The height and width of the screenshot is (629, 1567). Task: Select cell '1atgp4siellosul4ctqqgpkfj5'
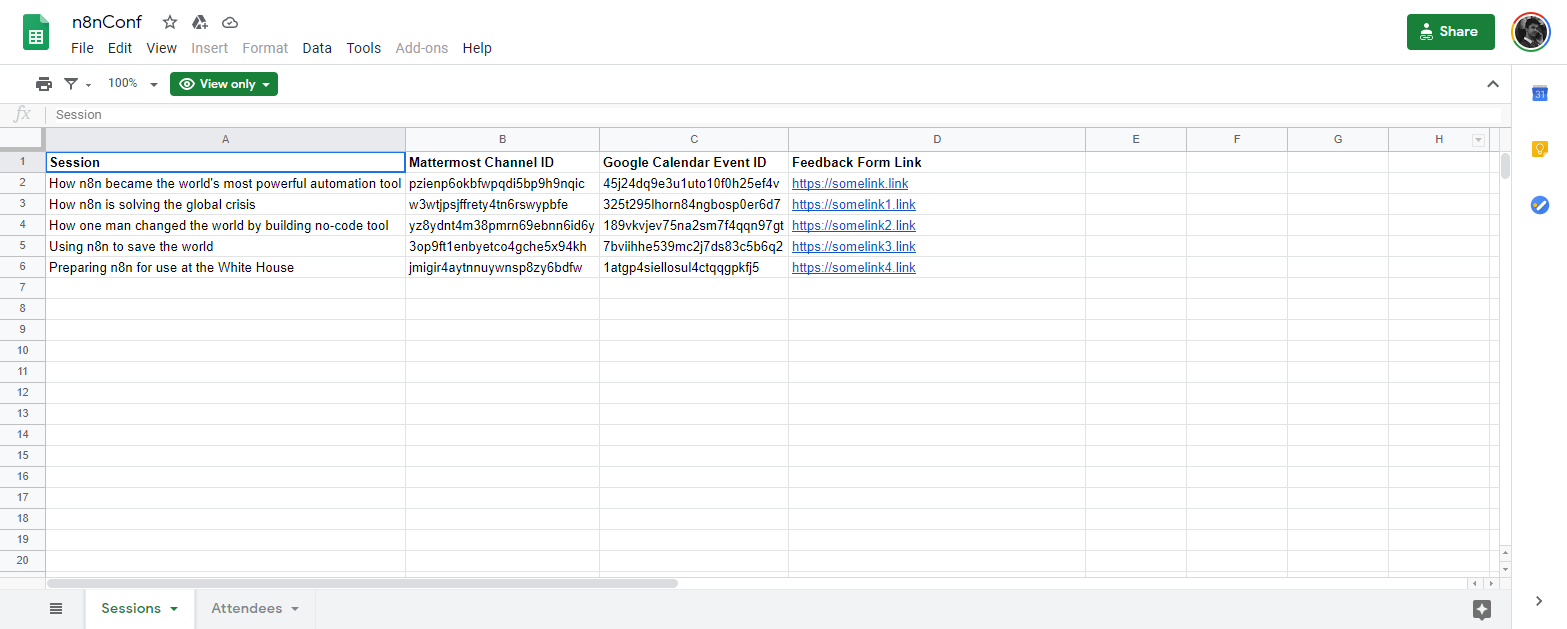pyautogui.click(x=694, y=267)
